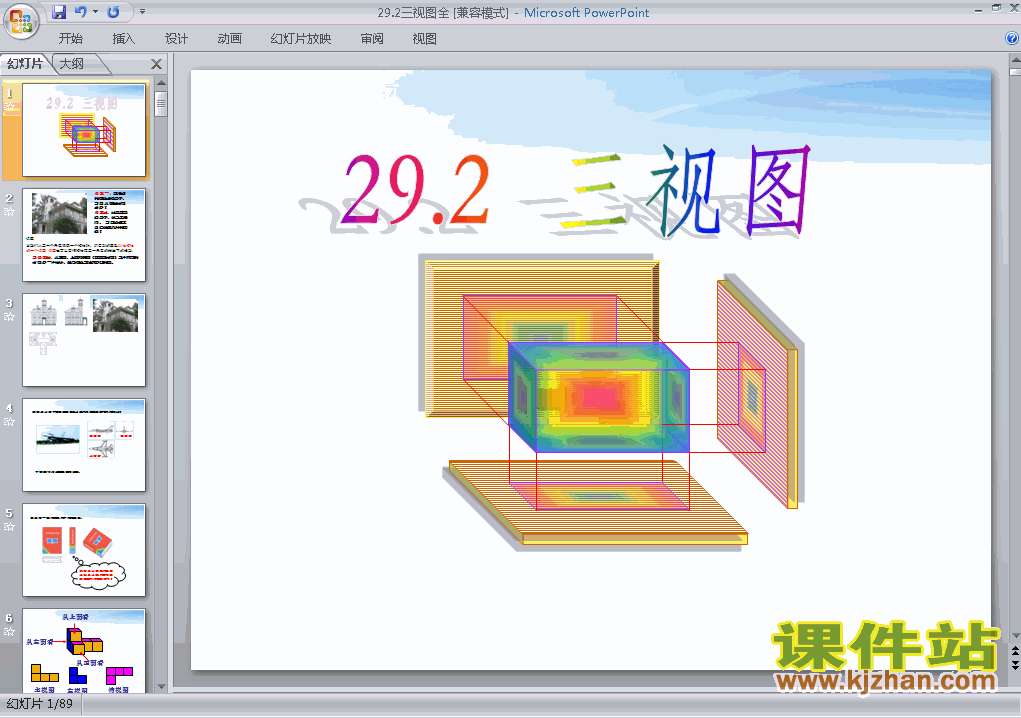The width and height of the screenshot is (1021, 718).
Task: Click animation star icon beside slide 4
Action: click(10, 422)
